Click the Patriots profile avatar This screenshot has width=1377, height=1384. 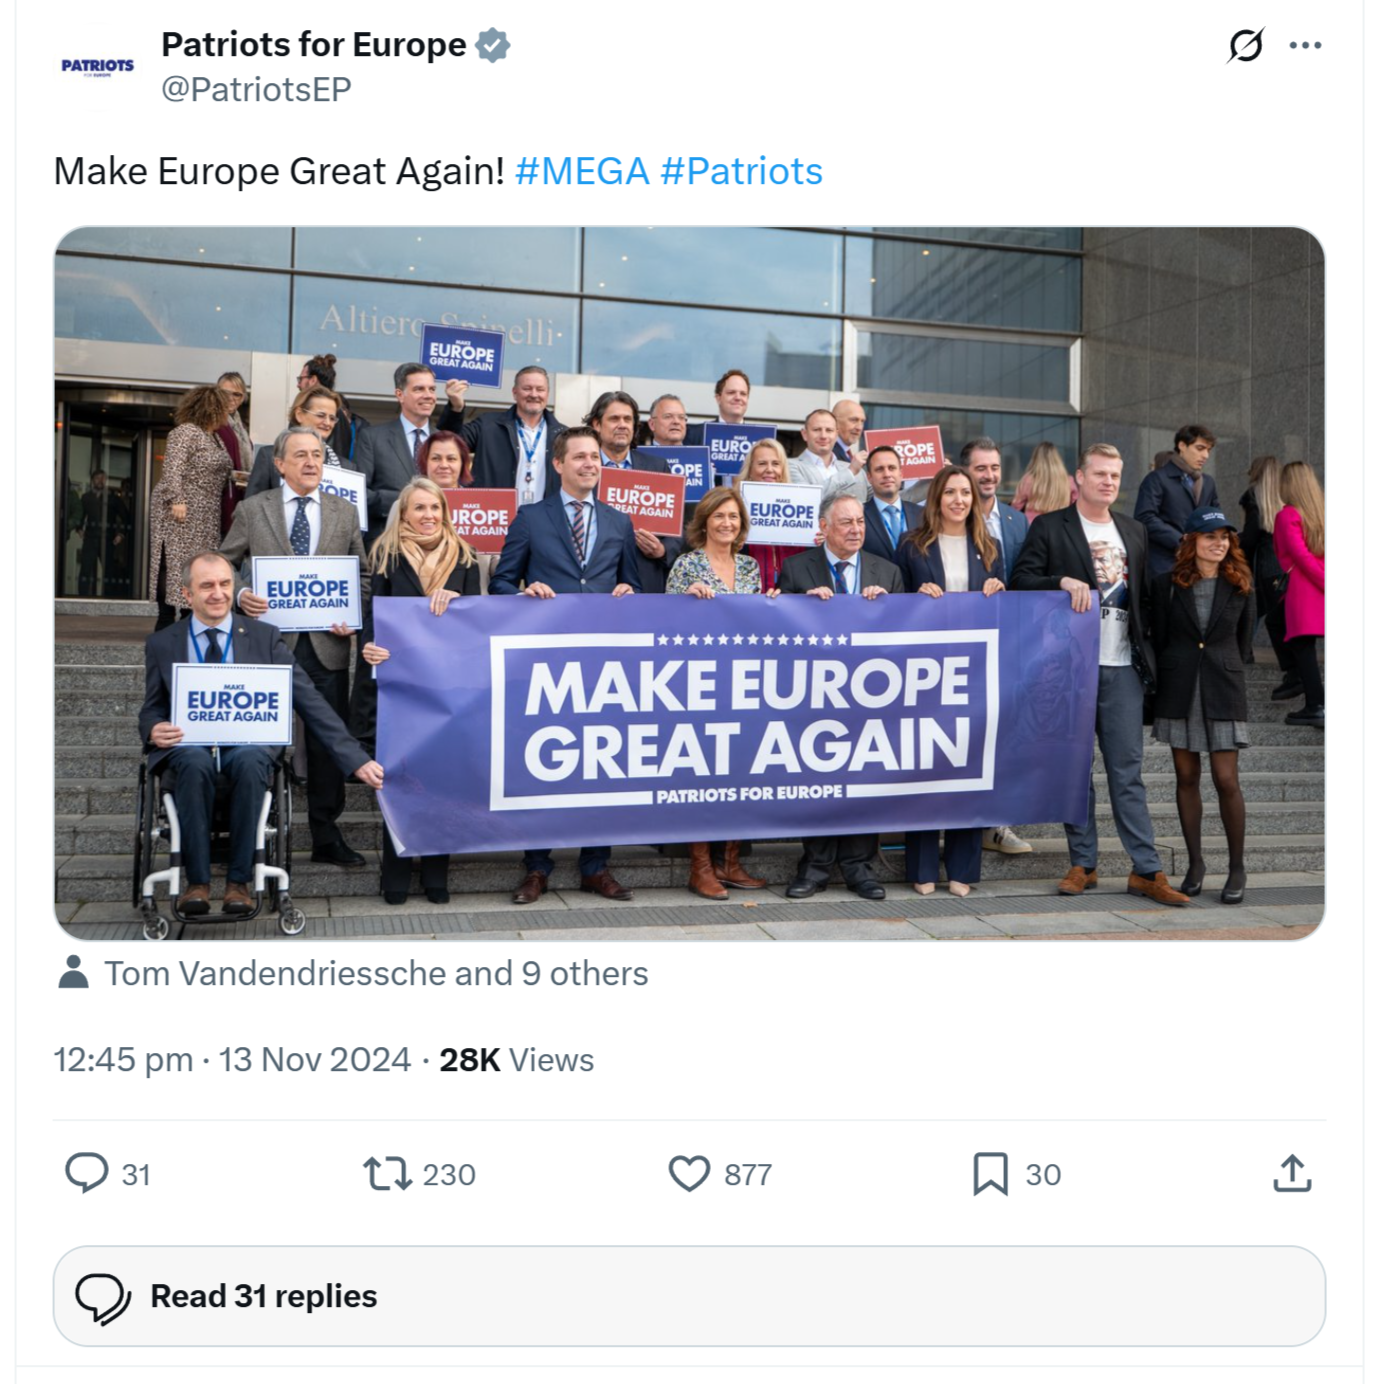coord(97,66)
